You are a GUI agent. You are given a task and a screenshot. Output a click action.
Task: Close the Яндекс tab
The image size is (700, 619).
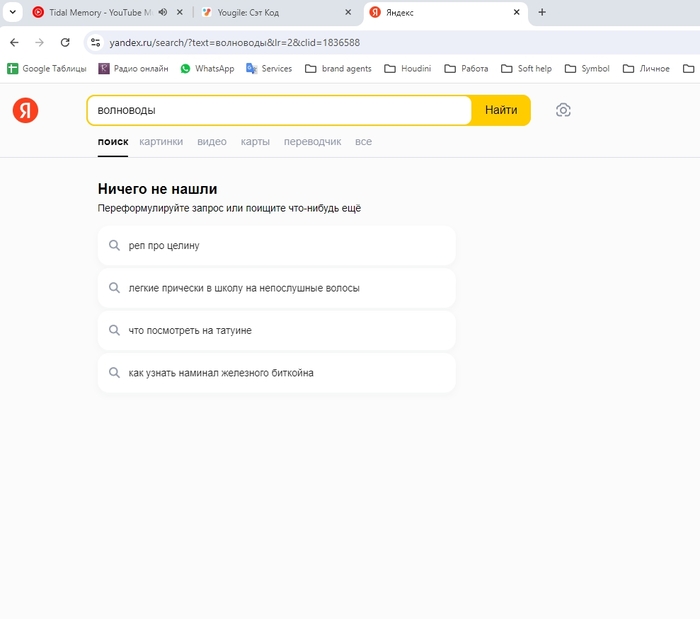517,12
